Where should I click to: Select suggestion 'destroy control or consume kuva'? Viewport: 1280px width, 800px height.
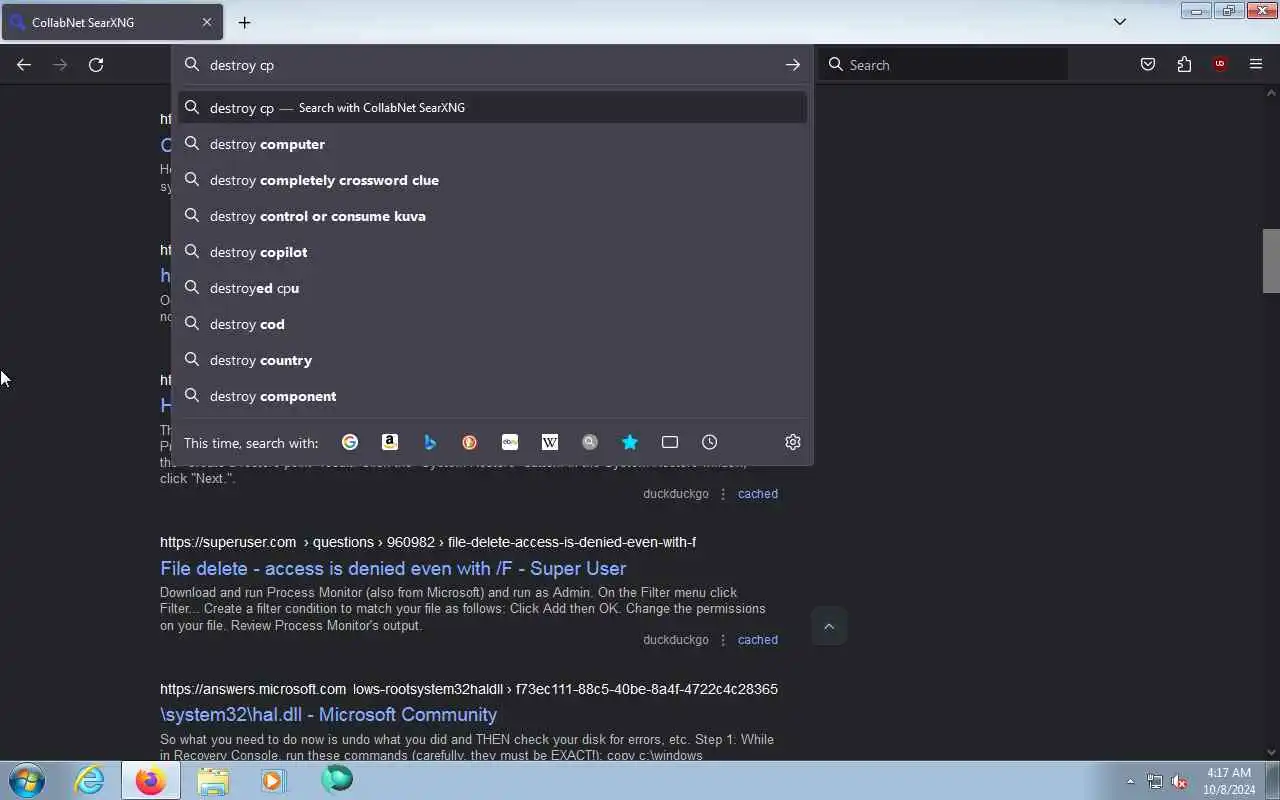tap(492, 216)
